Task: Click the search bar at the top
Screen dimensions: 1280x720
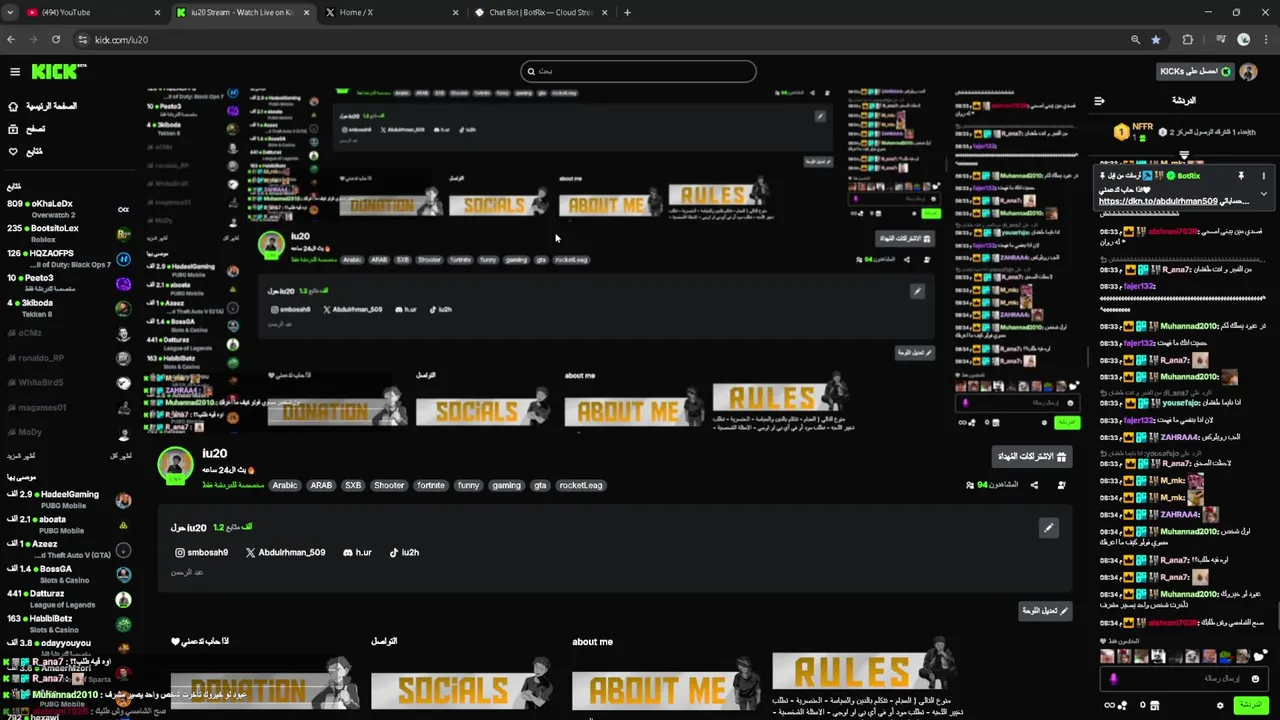Action: click(x=638, y=71)
